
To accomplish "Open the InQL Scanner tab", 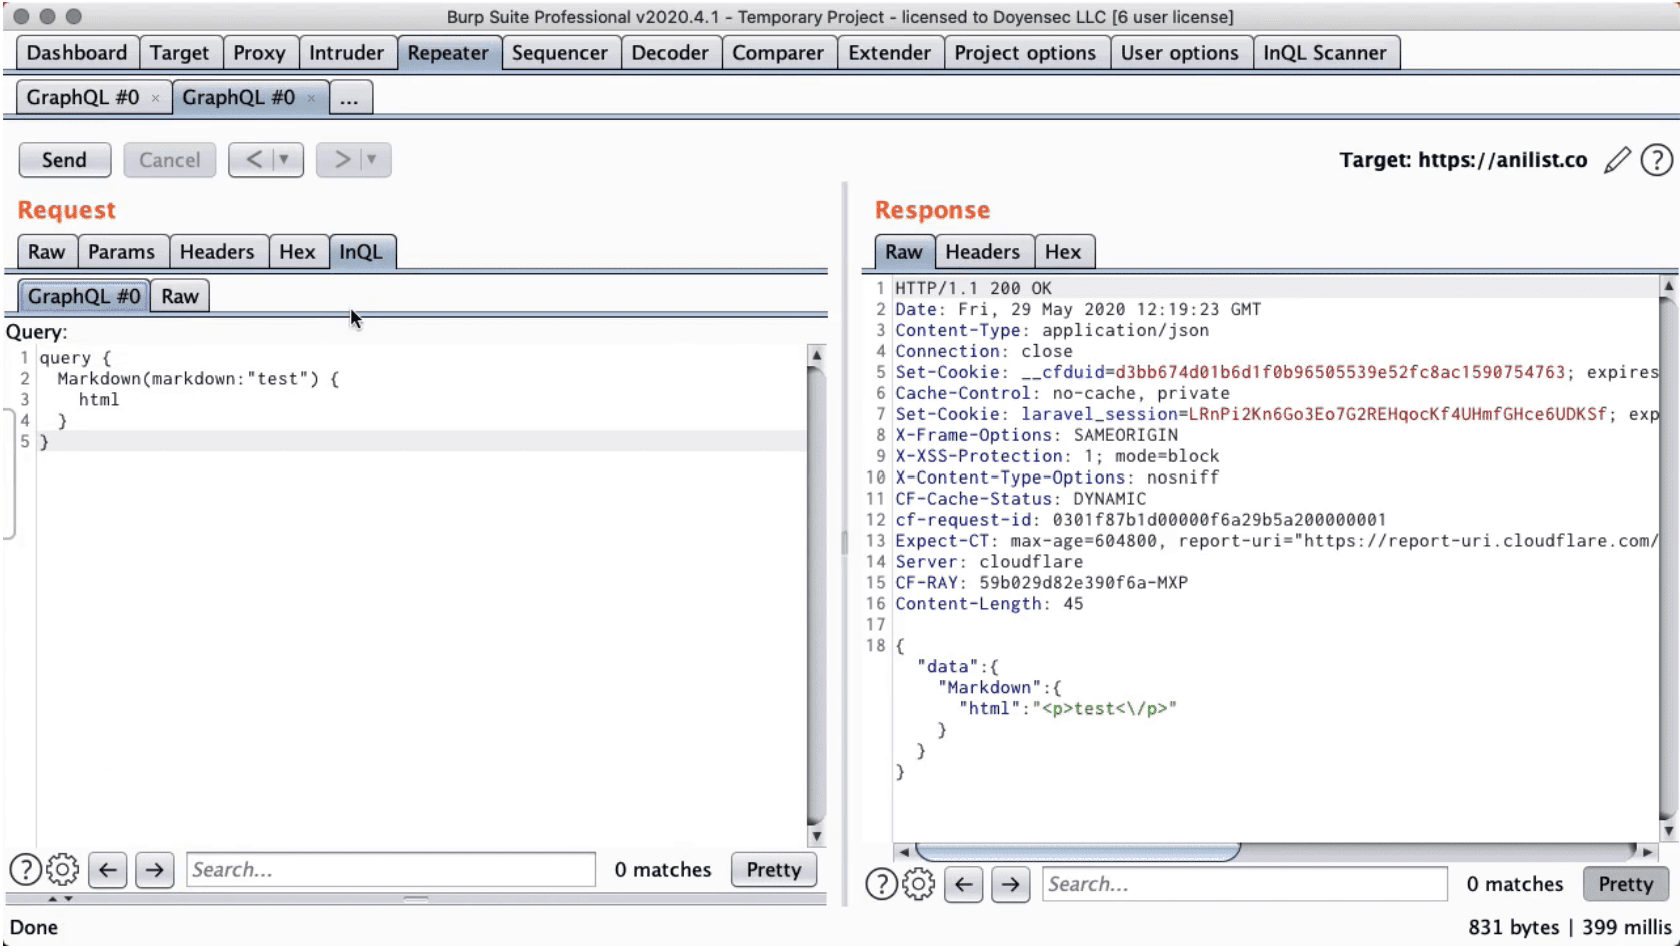I will pyautogui.click(x=1325, y=53).
